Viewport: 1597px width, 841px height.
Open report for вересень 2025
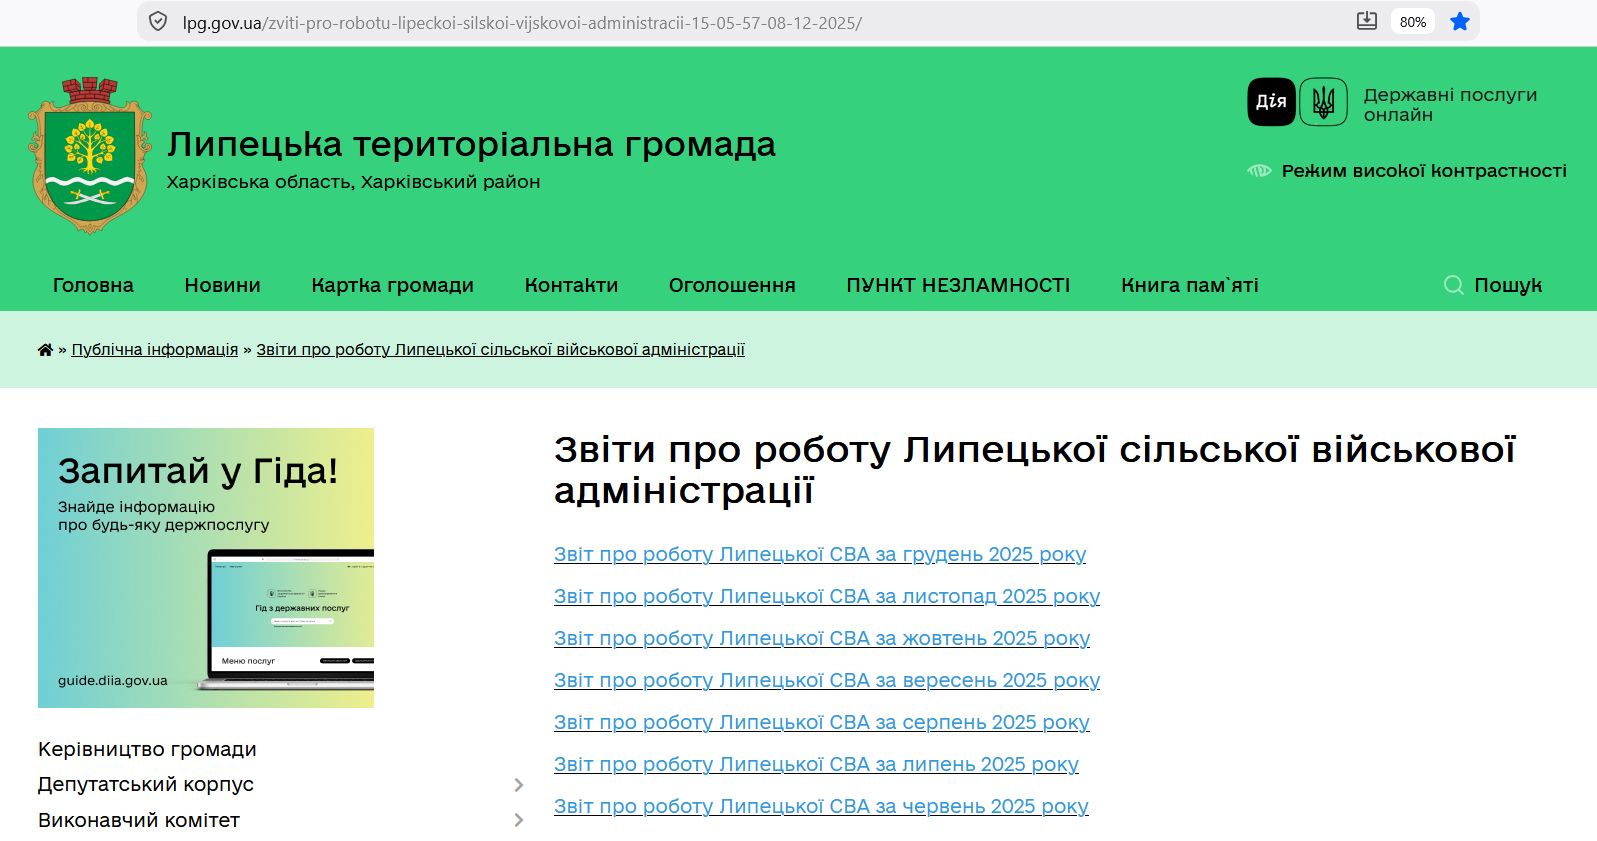tap(827, 680)
